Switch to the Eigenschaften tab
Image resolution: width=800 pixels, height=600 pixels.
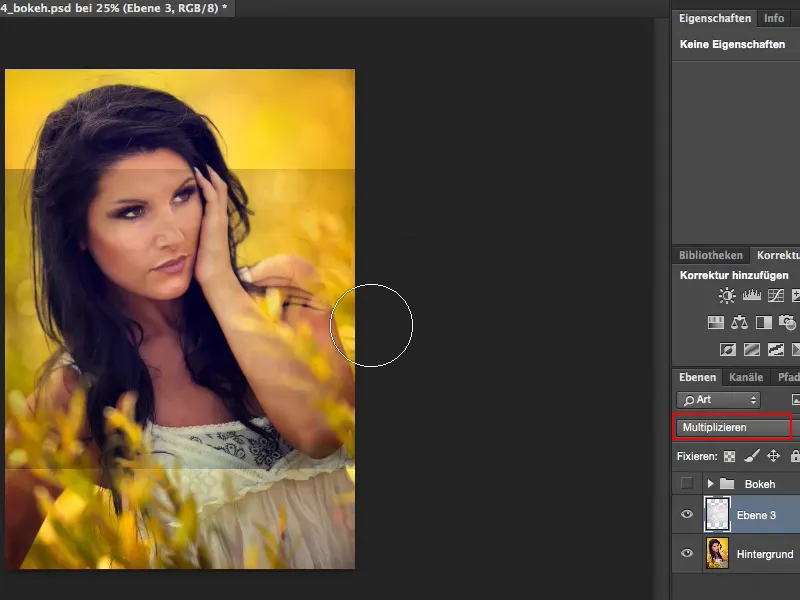tap(715, 18)
